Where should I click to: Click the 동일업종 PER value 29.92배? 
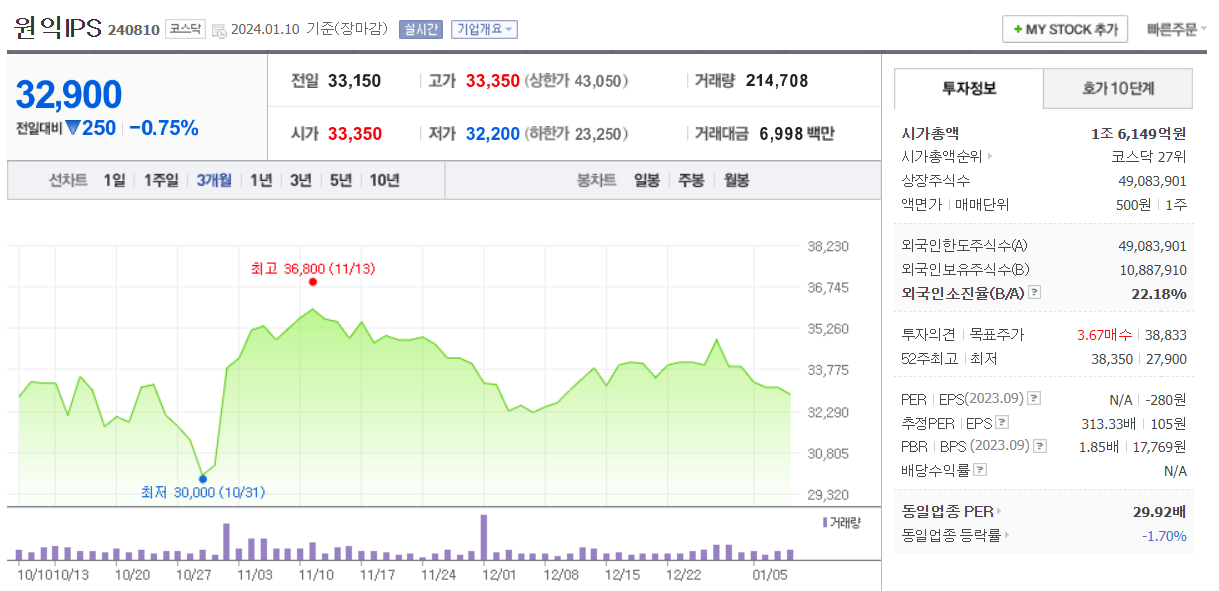(x=1160, y=511)
